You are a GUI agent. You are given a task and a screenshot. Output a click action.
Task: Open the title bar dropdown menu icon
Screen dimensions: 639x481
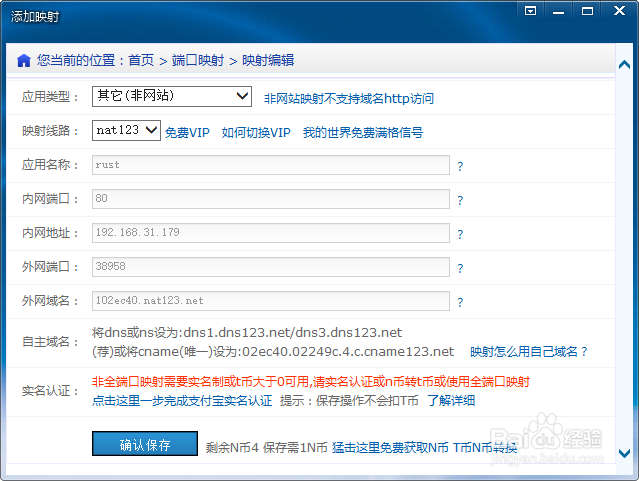pos(530,11)
